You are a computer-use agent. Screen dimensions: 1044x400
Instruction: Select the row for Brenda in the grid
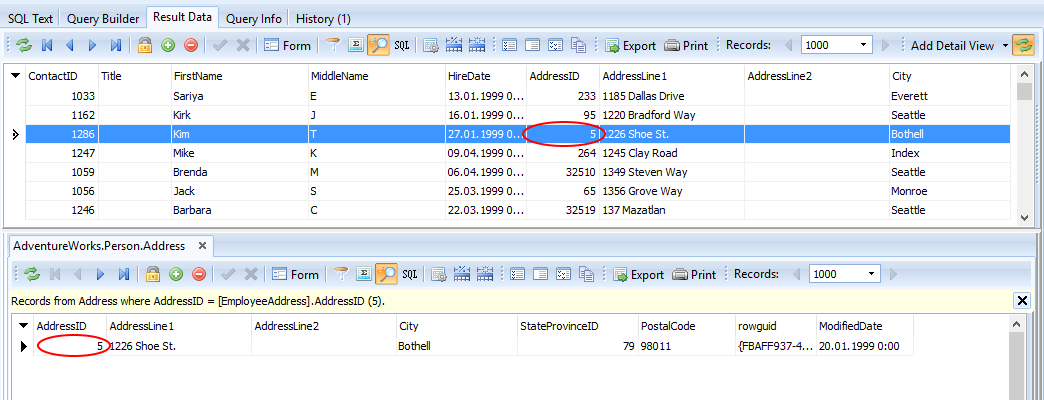click(190, 172)
